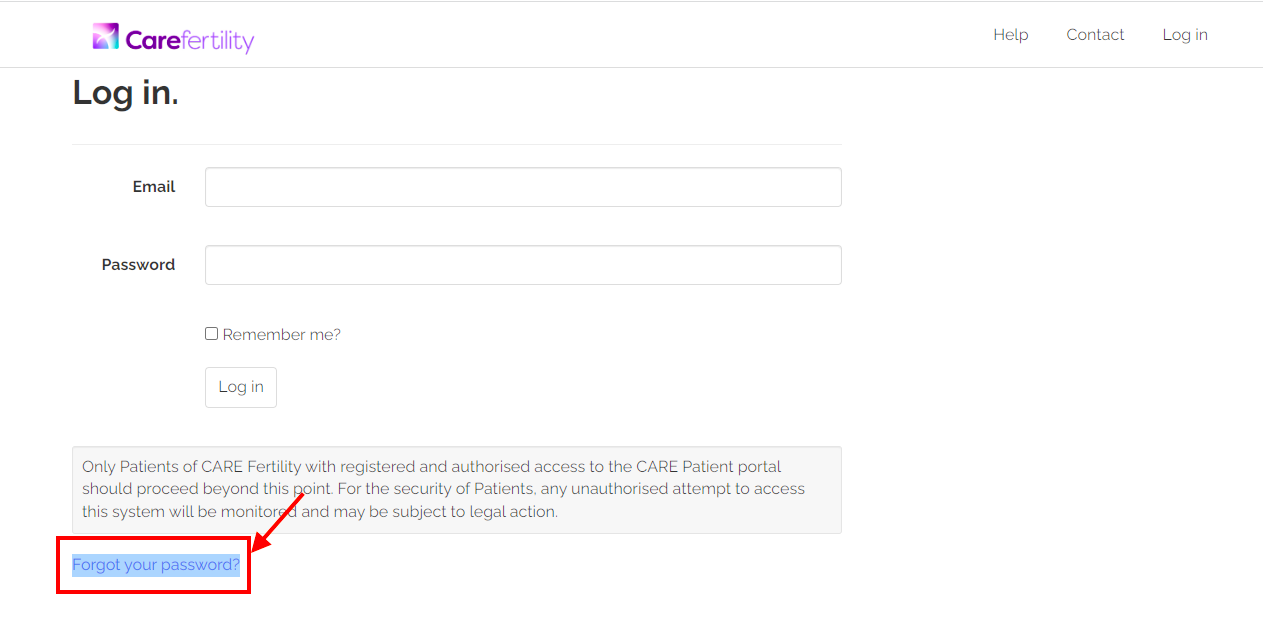This screenshot has height=629, width=1263.
Task: Open the Contact page
Action: [1095, 35]
